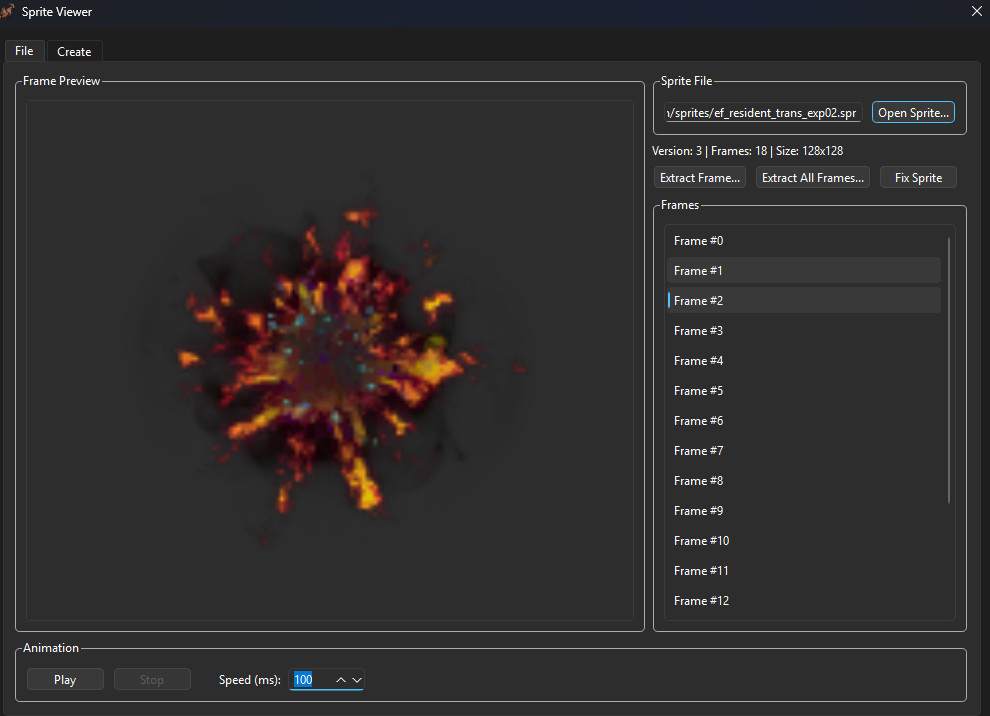Switch to the Create tab
990x716 pixels.
coord(74,52)
